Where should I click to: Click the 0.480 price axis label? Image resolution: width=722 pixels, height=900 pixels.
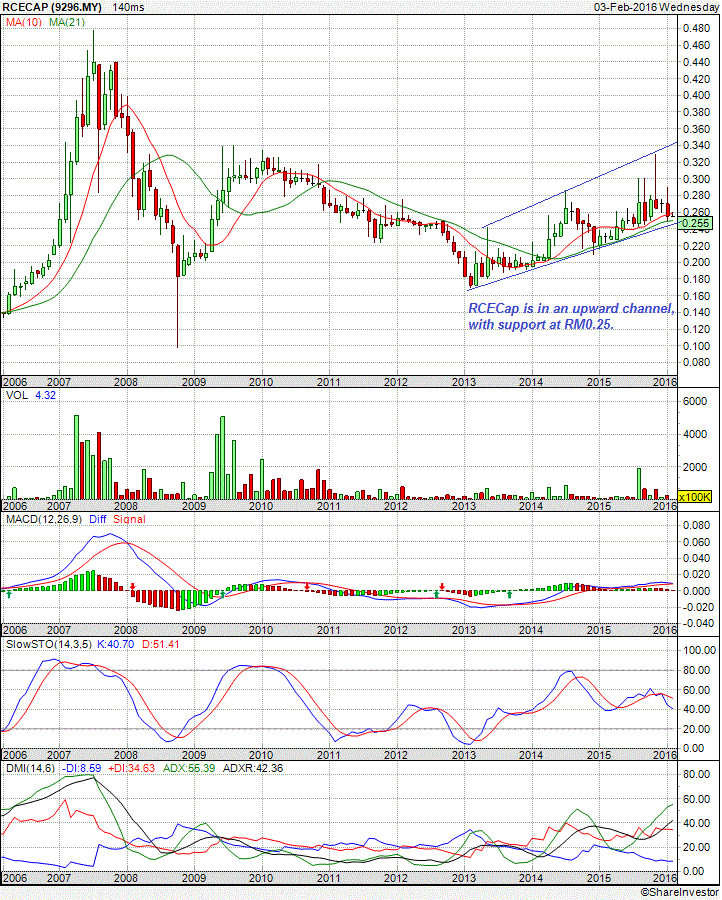coord(697,28)
